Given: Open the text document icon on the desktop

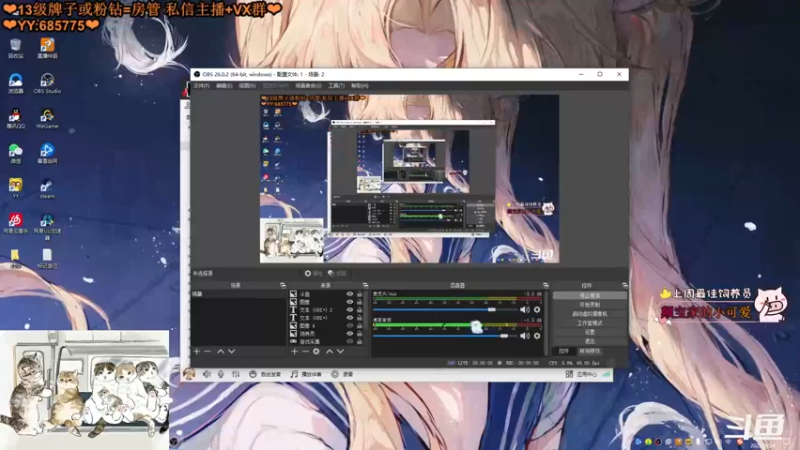Looking at the screenshot, I should point(47,258).
